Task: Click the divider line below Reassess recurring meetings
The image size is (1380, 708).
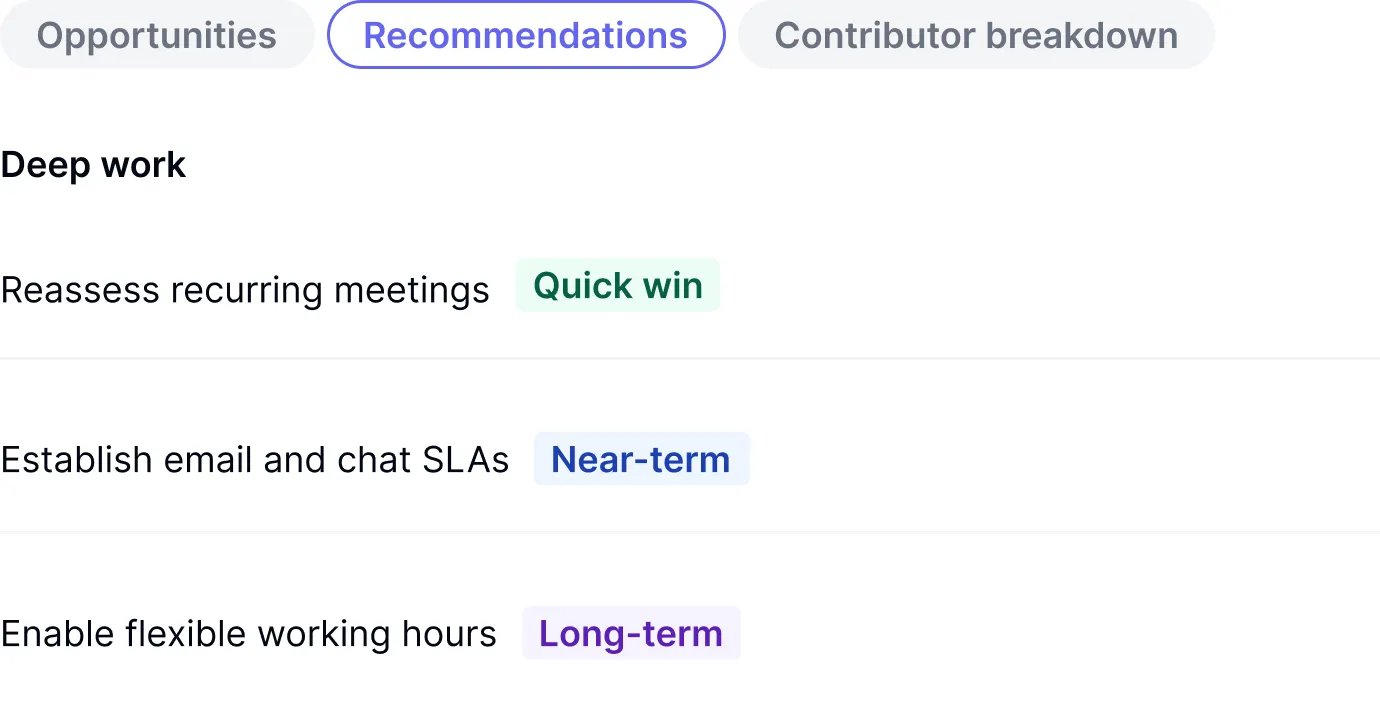Action: coord(690,358)
